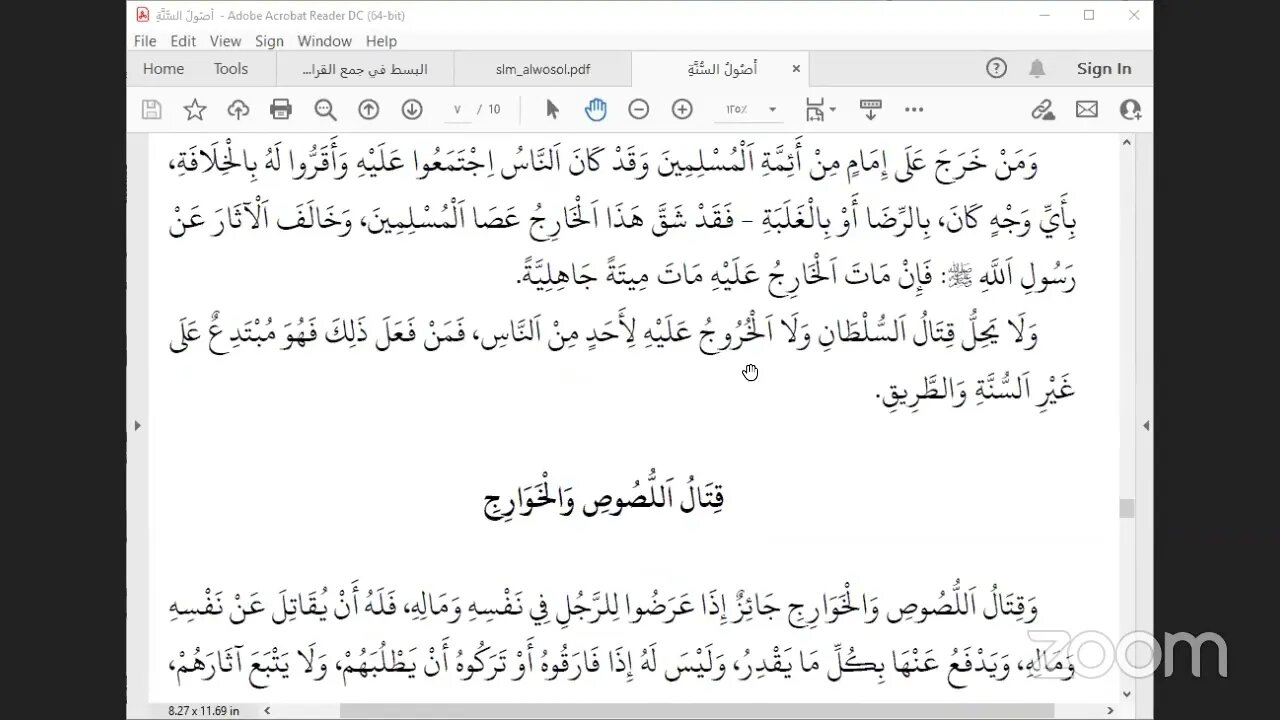The width and height of the screenshot is (1280, 720).
Task: Open the File menu
Action: coord(145,41)
